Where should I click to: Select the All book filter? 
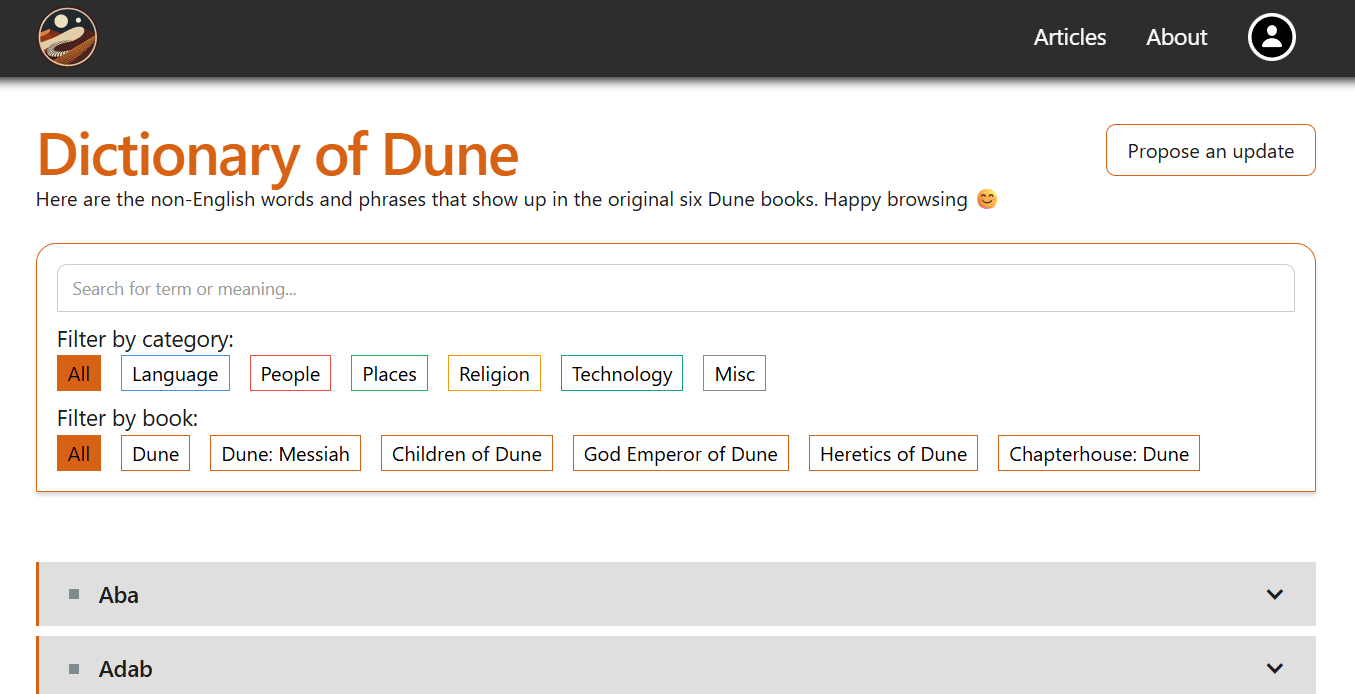click(79, 453)
